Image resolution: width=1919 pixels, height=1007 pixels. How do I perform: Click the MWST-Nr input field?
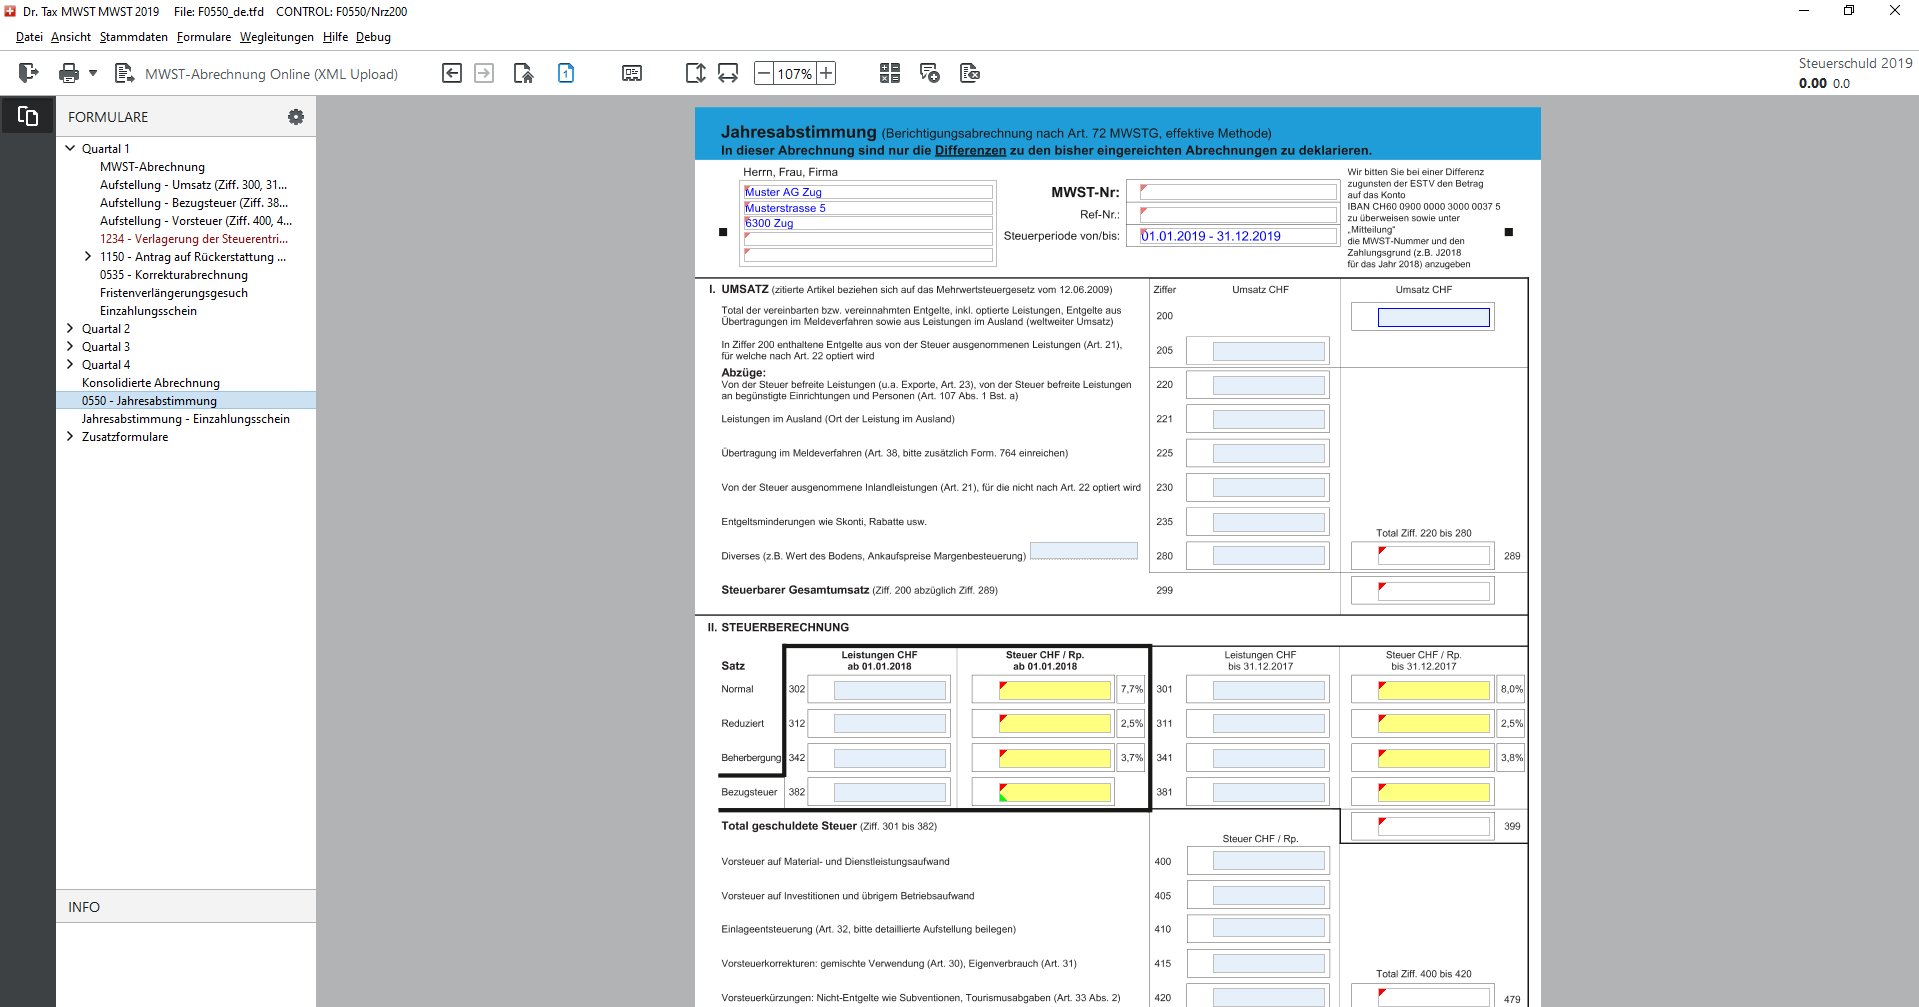tap(1238, 192)
